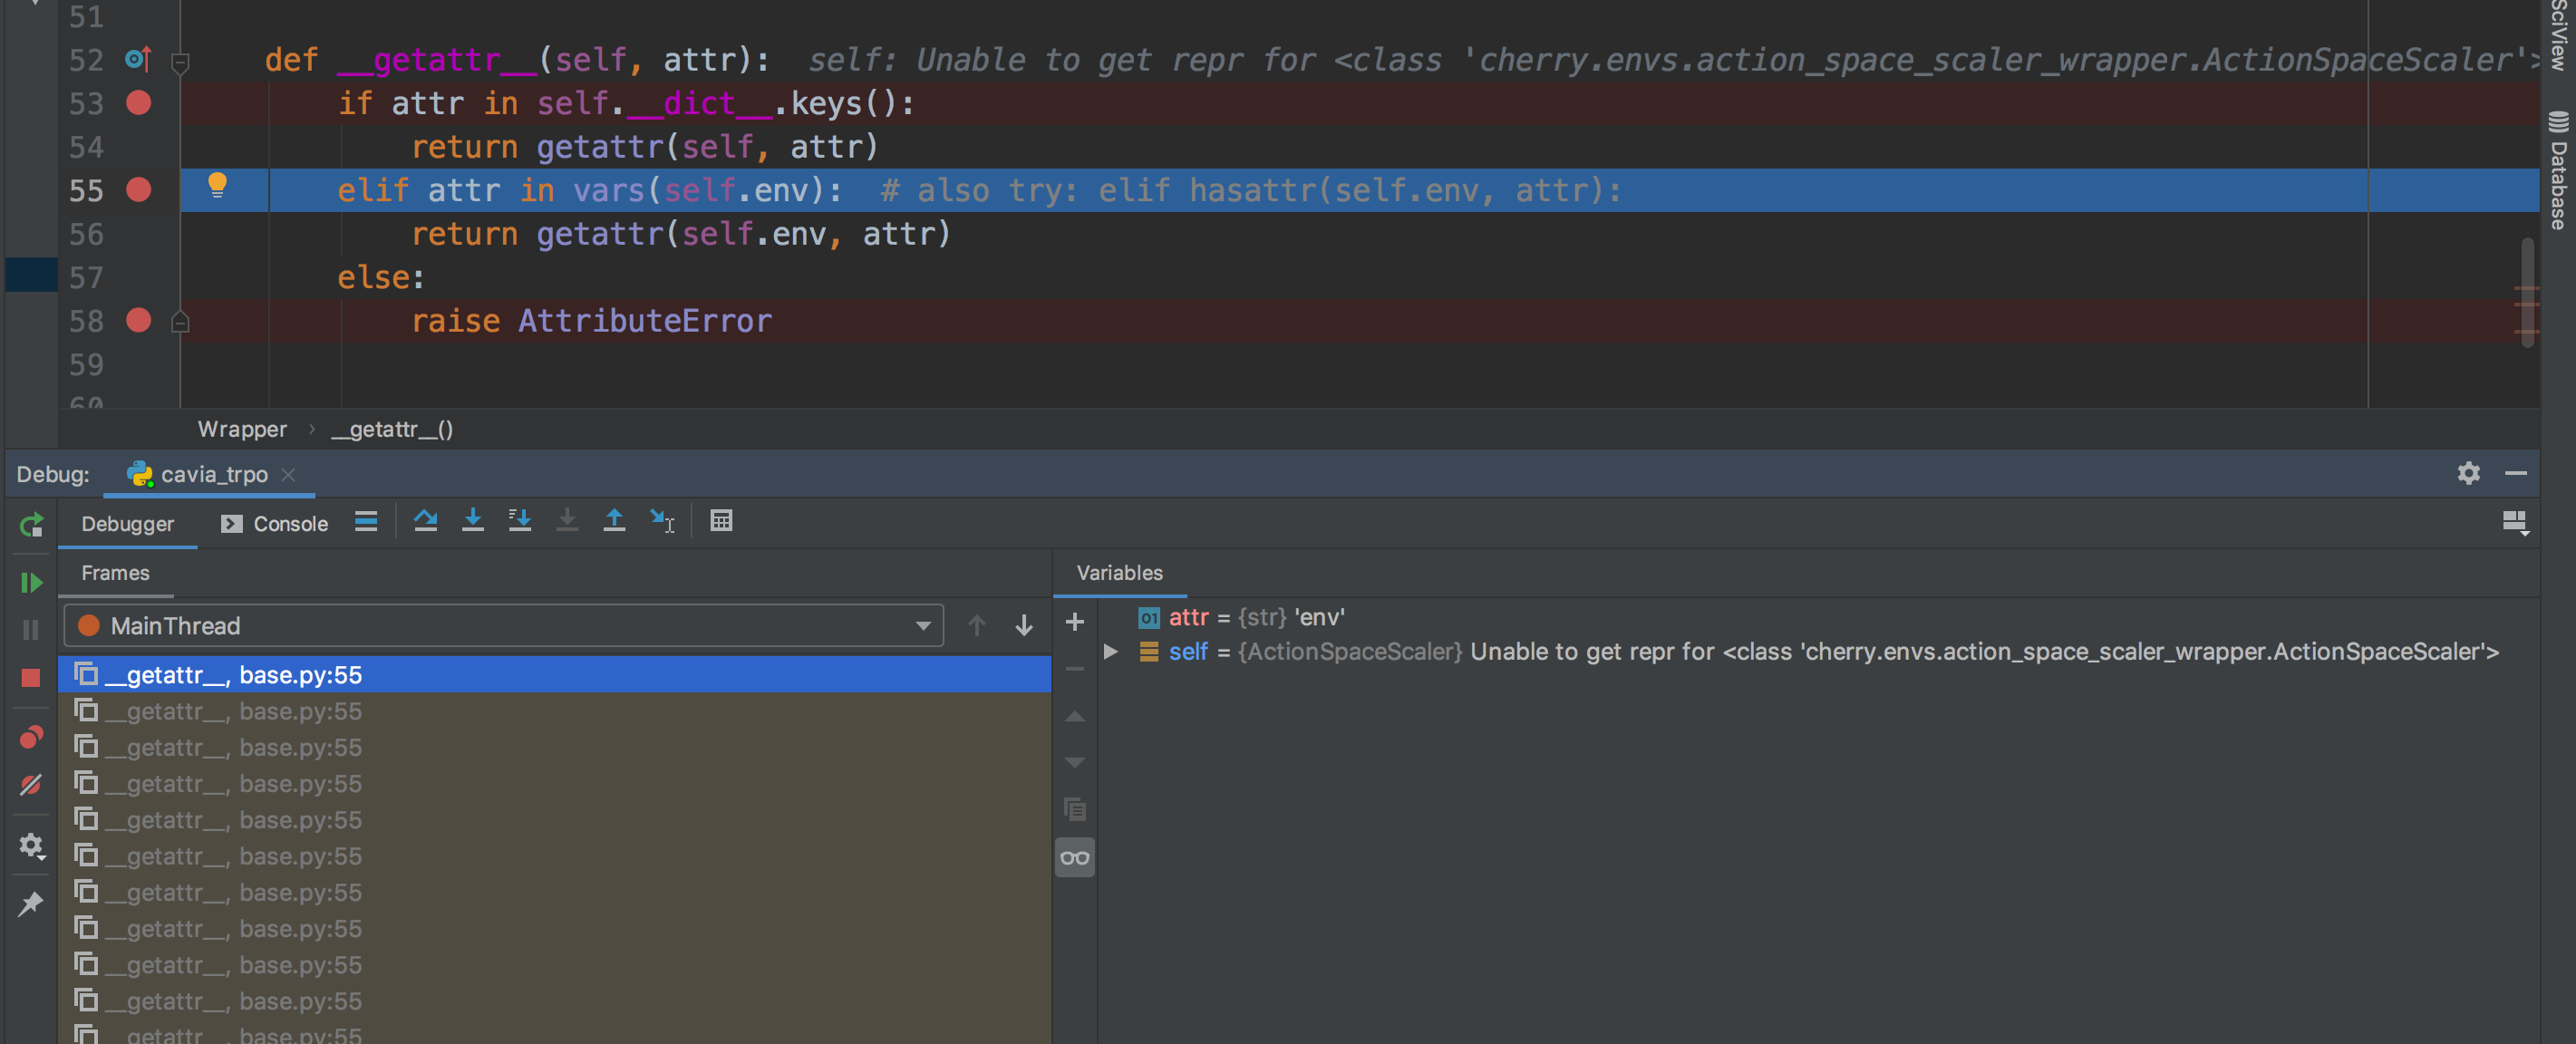The height and width of the screenshot is (1044, 2576).
Task: Click the Wrapper breadcrumb
Action: [x=242, y=429]
